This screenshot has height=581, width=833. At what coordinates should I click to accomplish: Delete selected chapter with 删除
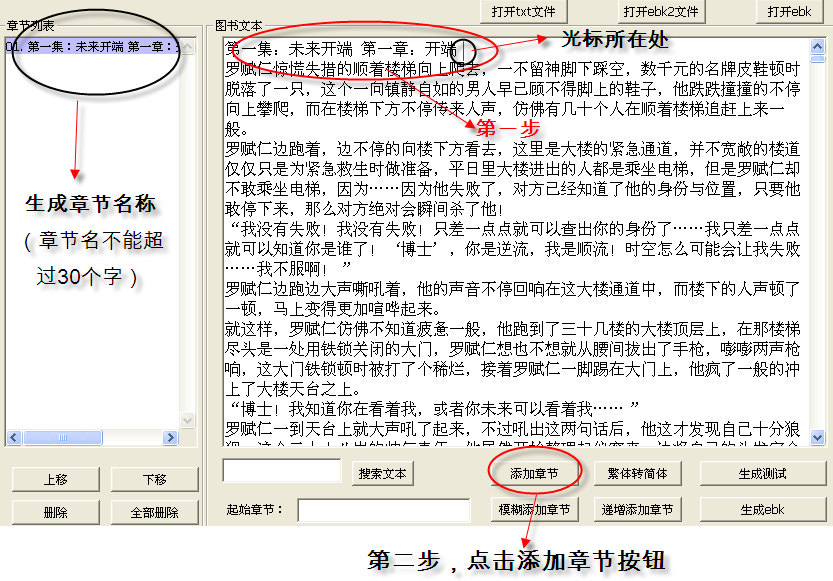pos(54,512)
